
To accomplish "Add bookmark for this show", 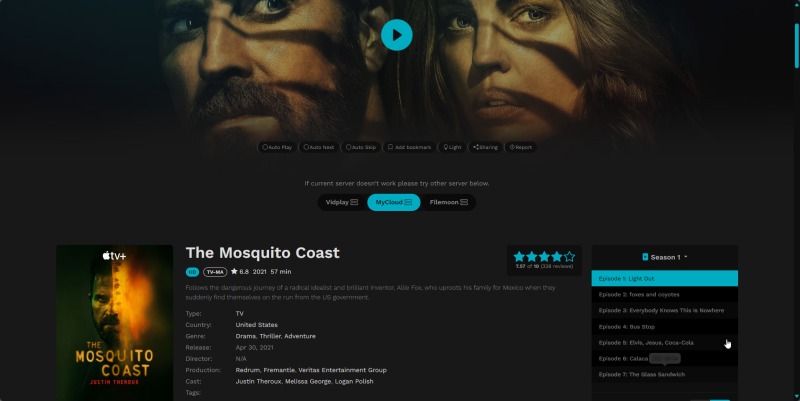I will pyautogui.click(x=409, y=147).
